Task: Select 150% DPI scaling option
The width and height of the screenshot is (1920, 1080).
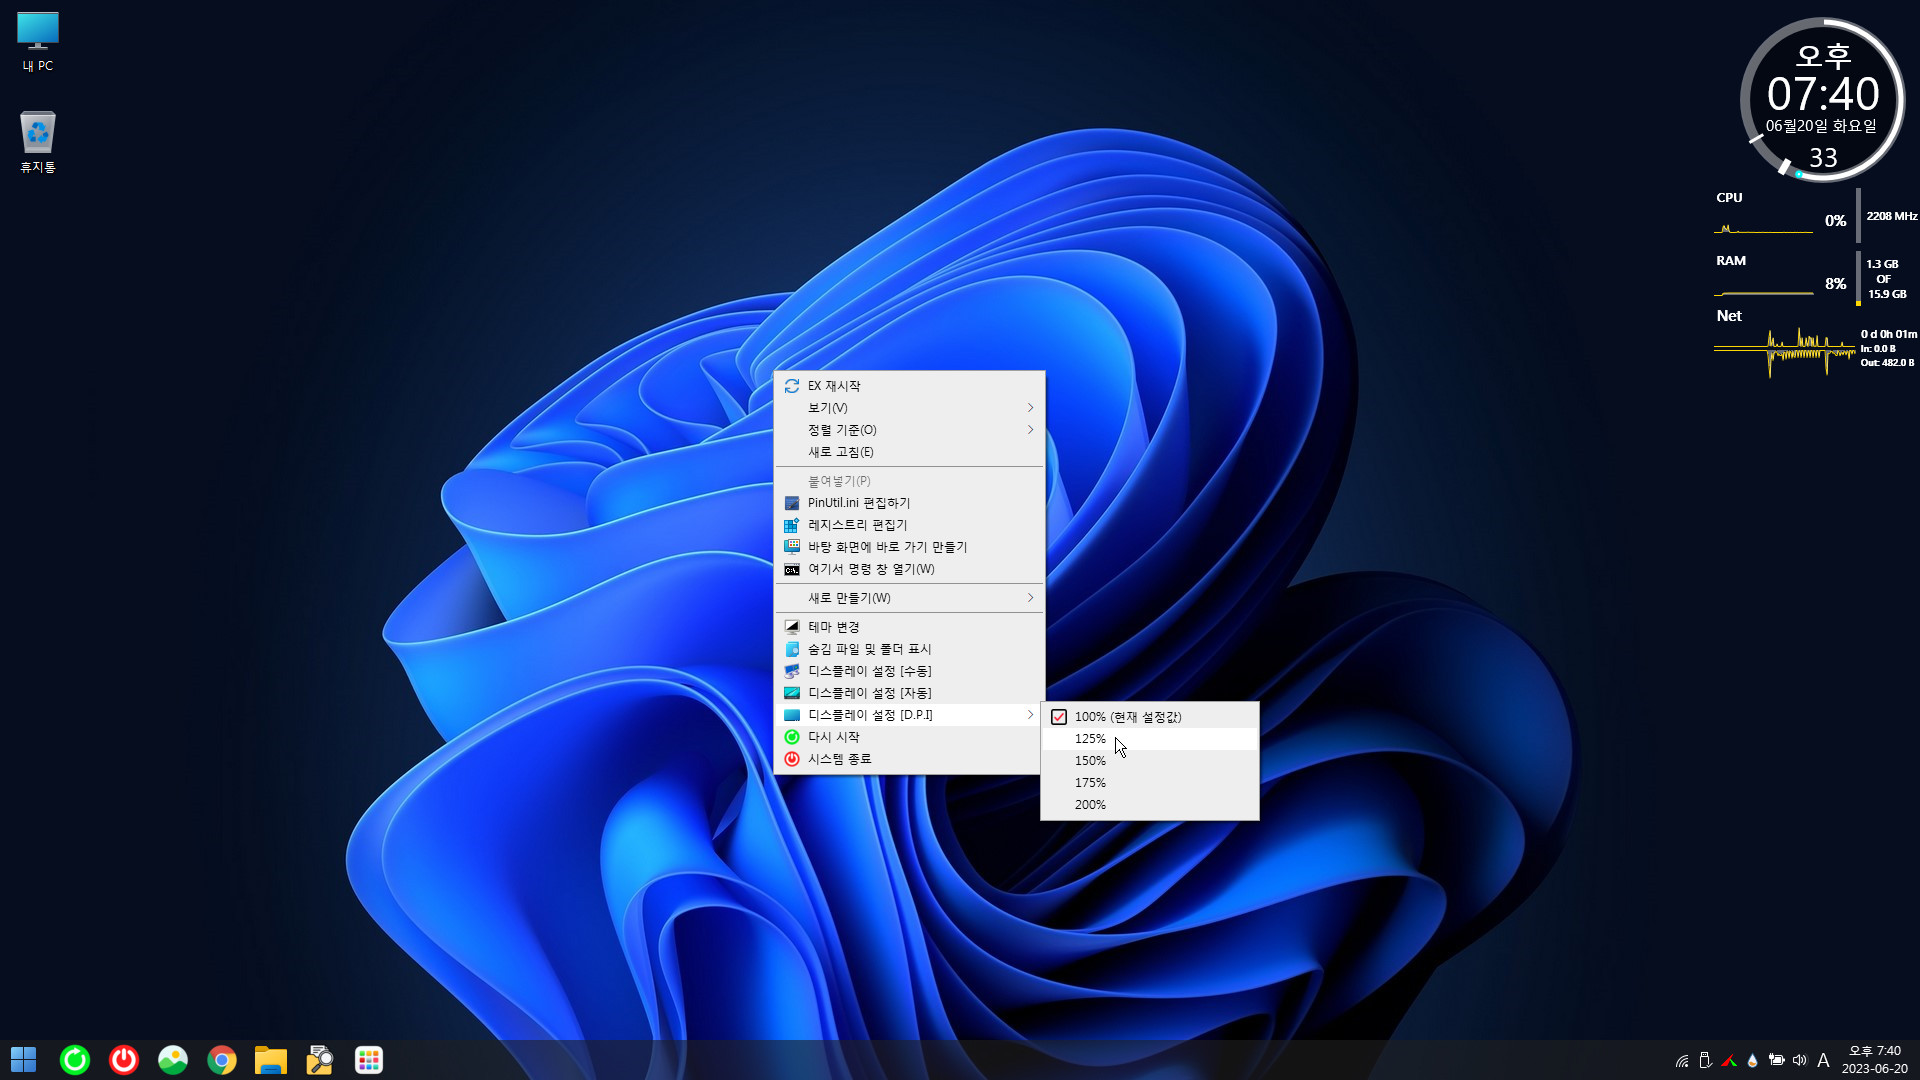Action: click(x=1150, y=761)
